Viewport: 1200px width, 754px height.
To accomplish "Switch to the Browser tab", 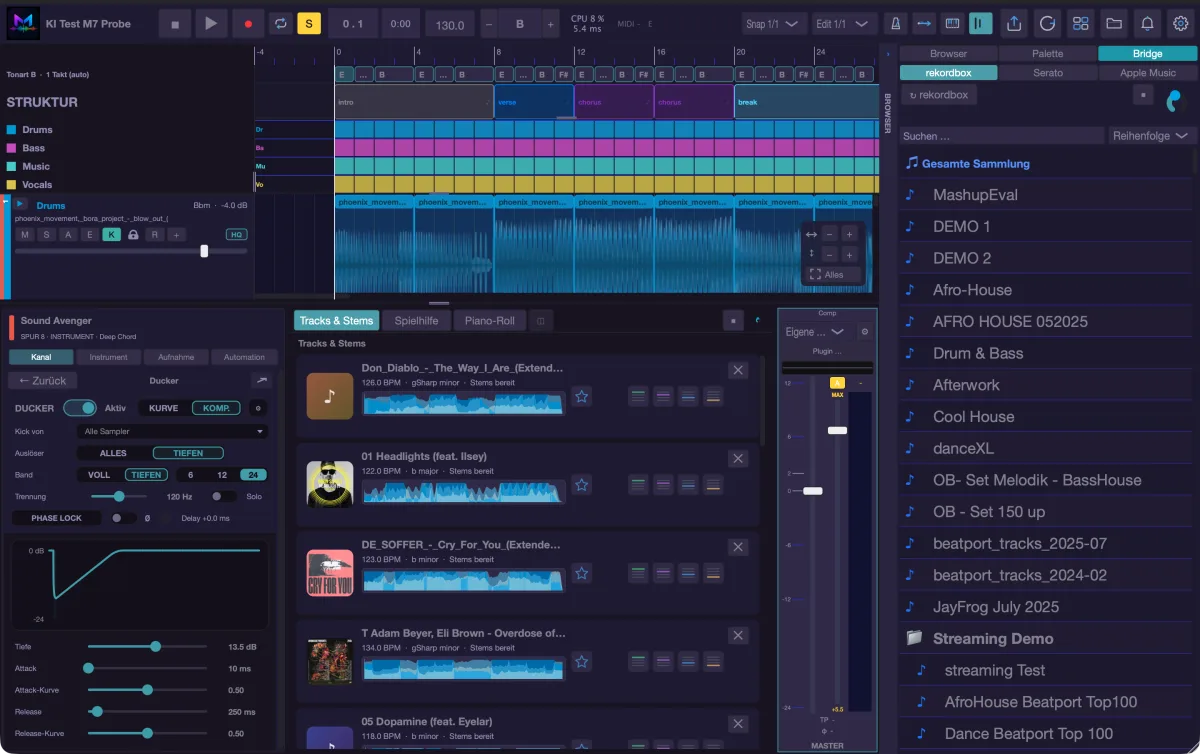I will (x=948, y=53).
